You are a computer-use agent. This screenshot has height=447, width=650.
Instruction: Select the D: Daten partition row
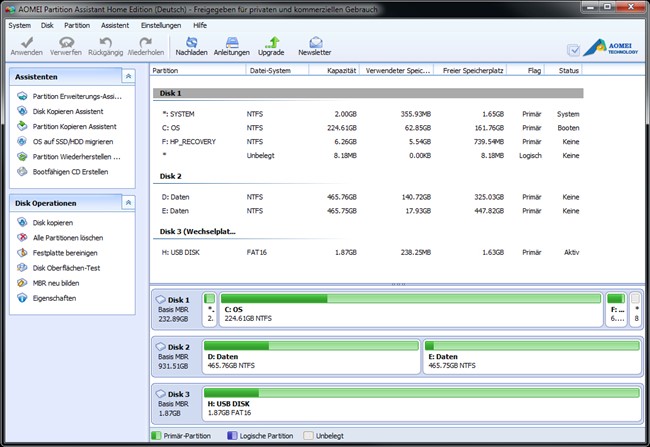click(368, 197)
